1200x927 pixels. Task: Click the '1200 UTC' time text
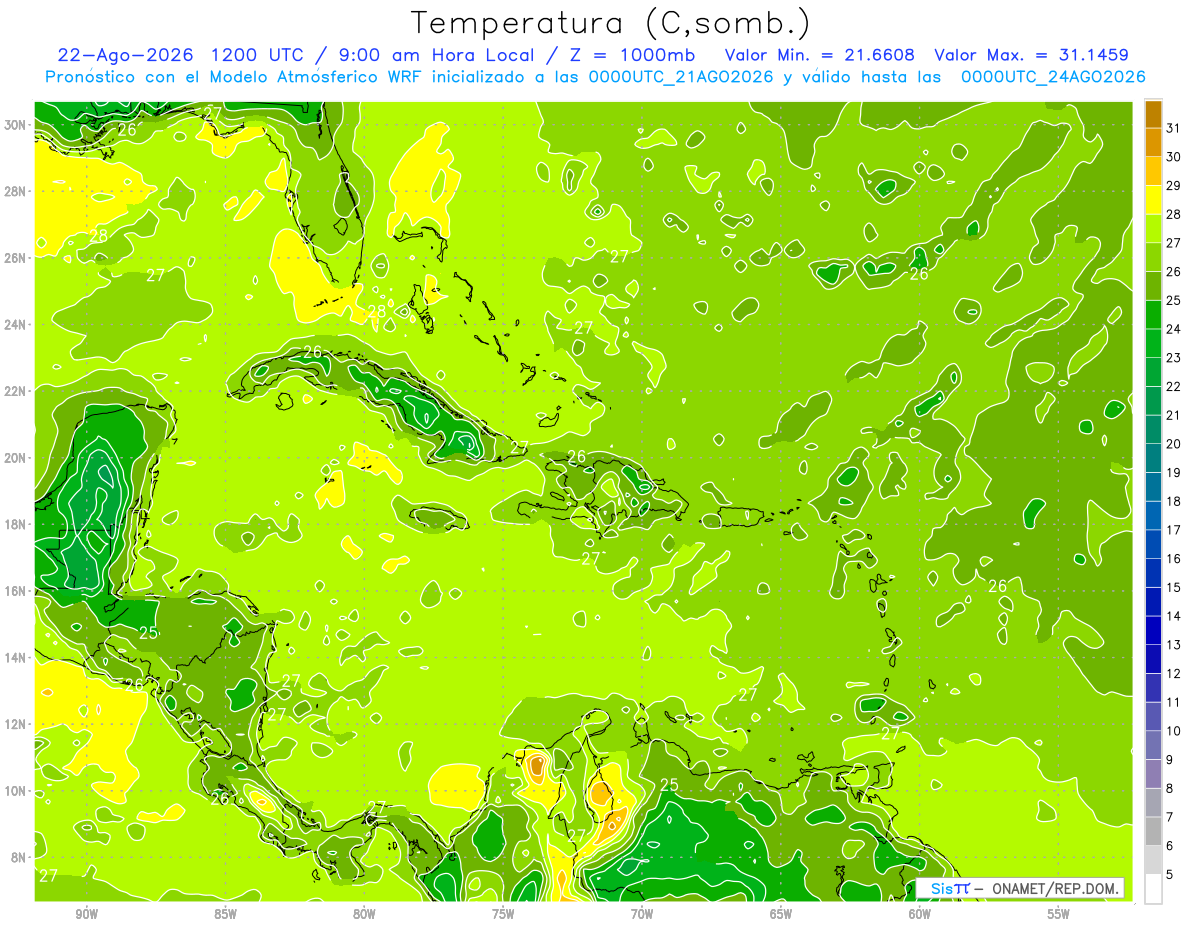pyautogui.click(x=258, y=54)
